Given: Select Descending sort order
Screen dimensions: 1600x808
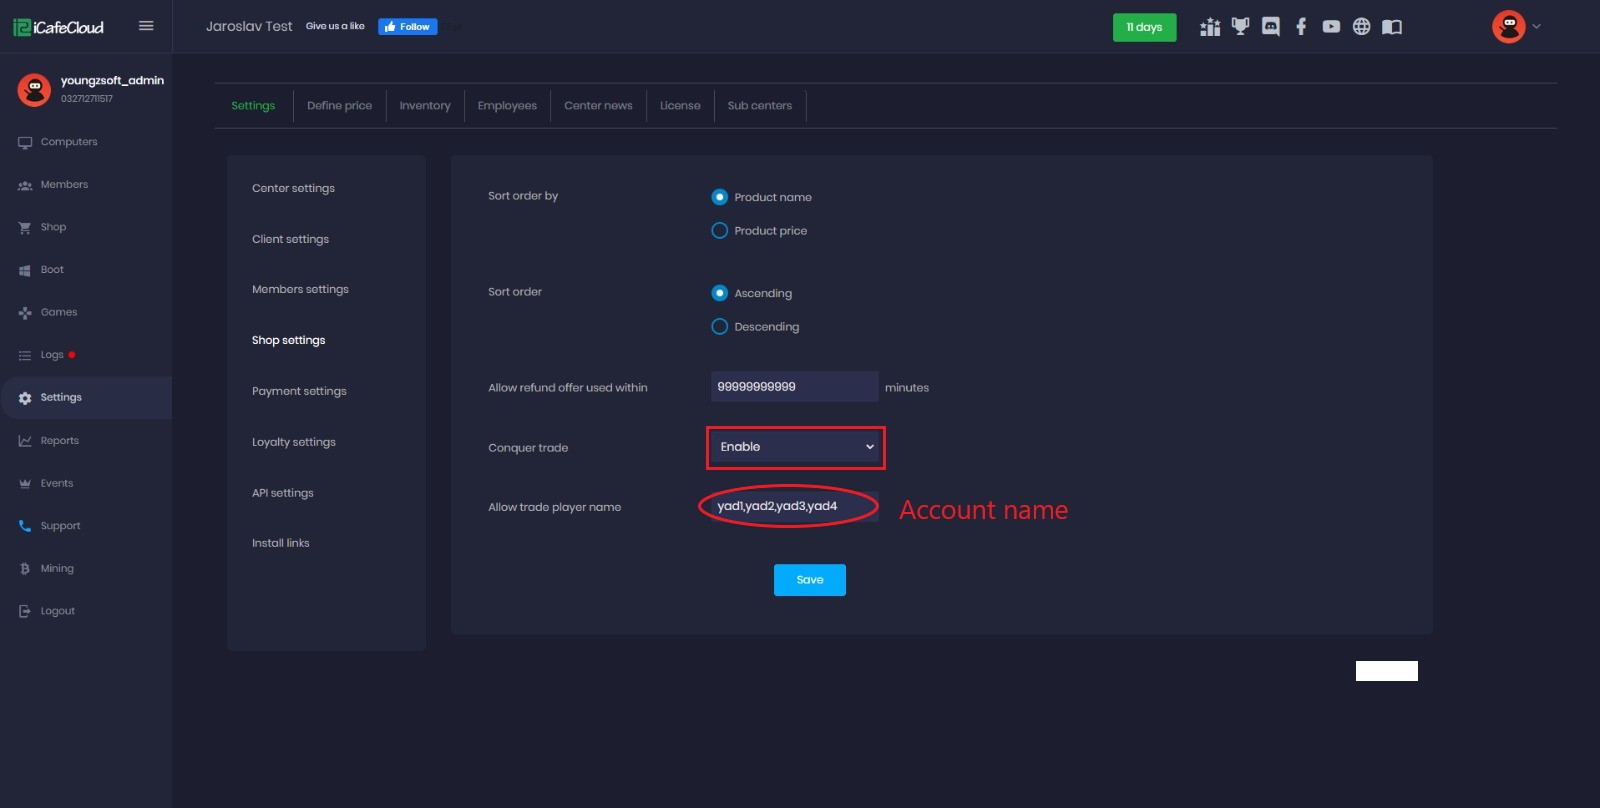Looking at the screenshot, I should pos(719,327).
